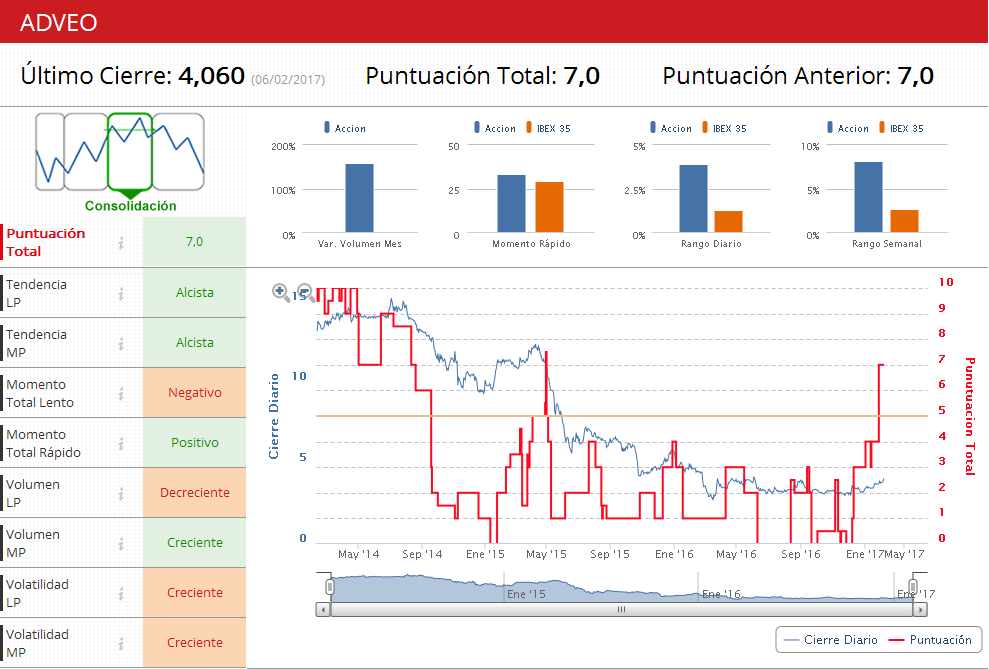The height and width of the screenshot is (669, 989).
Task: Toggle Cierre Diario series in chart legend
Action: pyautogui.click(x=830, y=640)
